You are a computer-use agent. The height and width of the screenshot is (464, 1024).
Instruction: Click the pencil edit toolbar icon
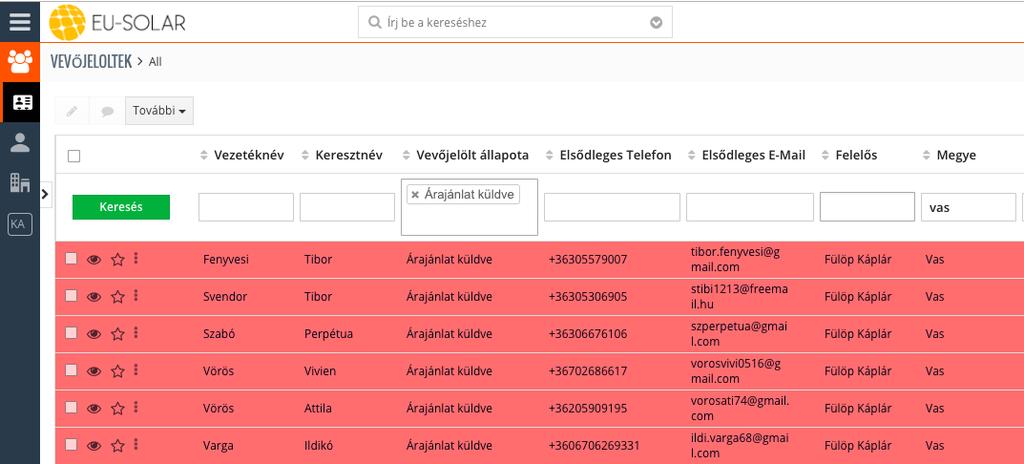pyautogui.click(x=72, y=111)
